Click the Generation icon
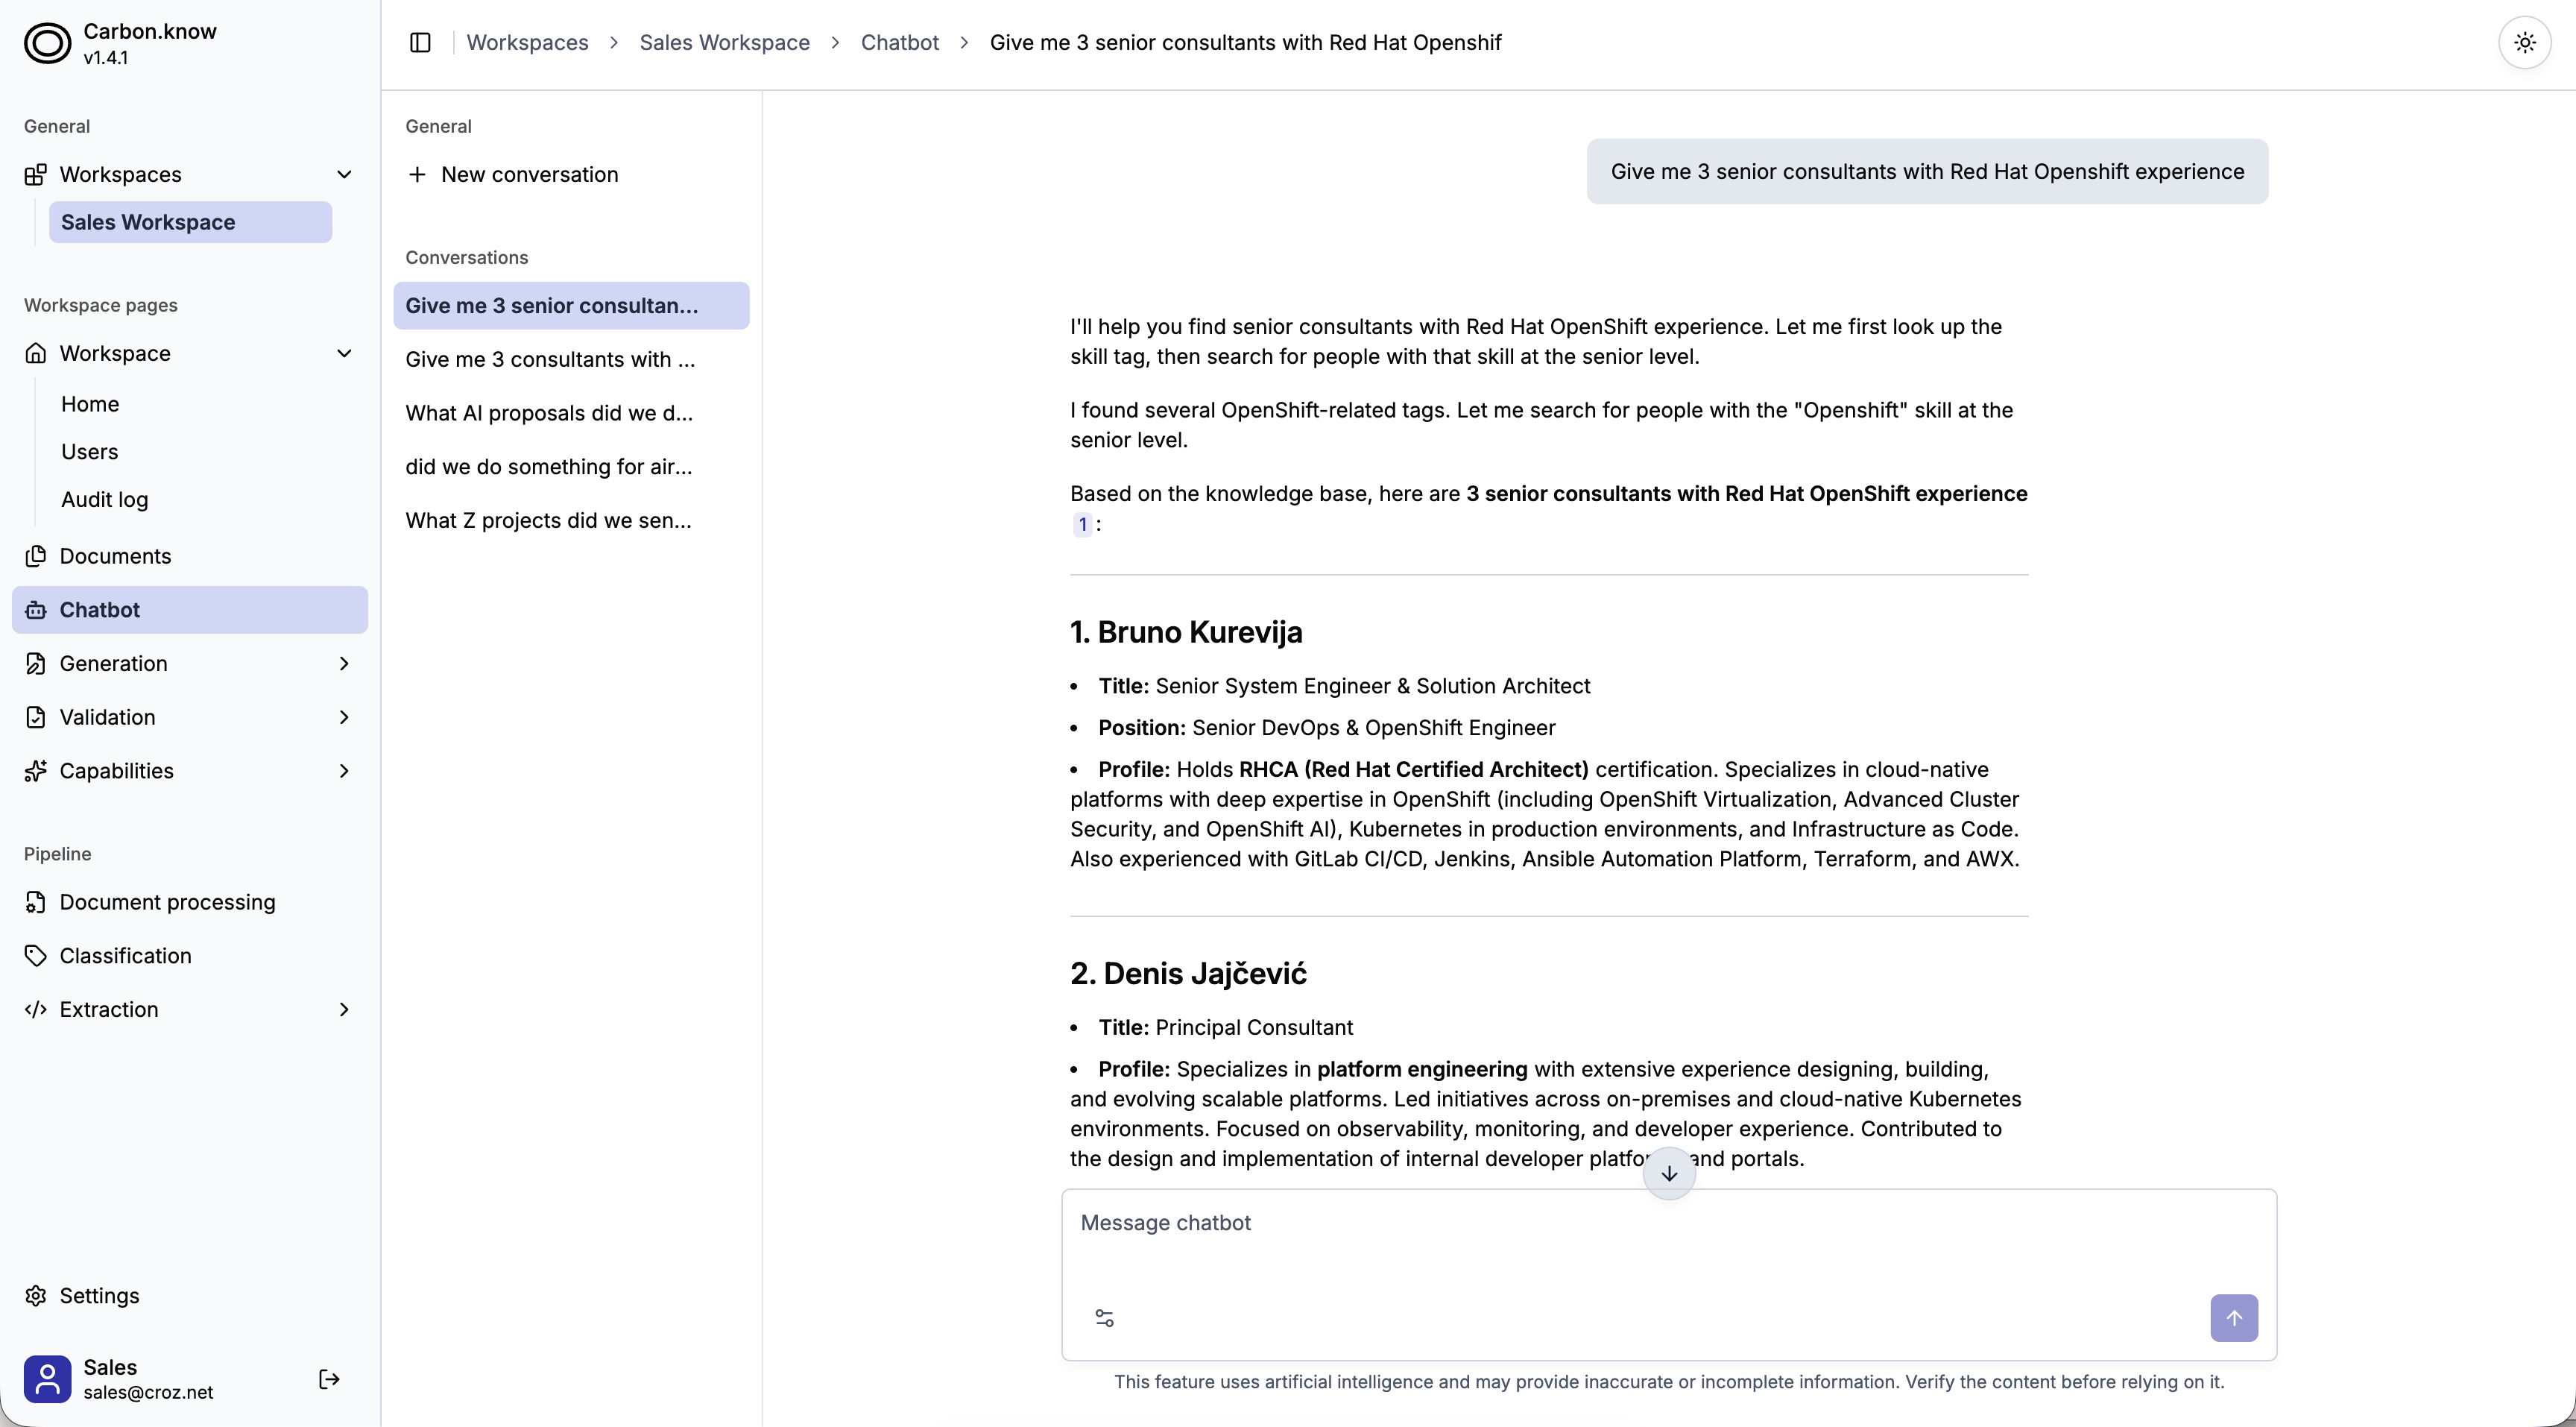Viewport: 2576px width, 1427px height. click(x=36, y=663)
